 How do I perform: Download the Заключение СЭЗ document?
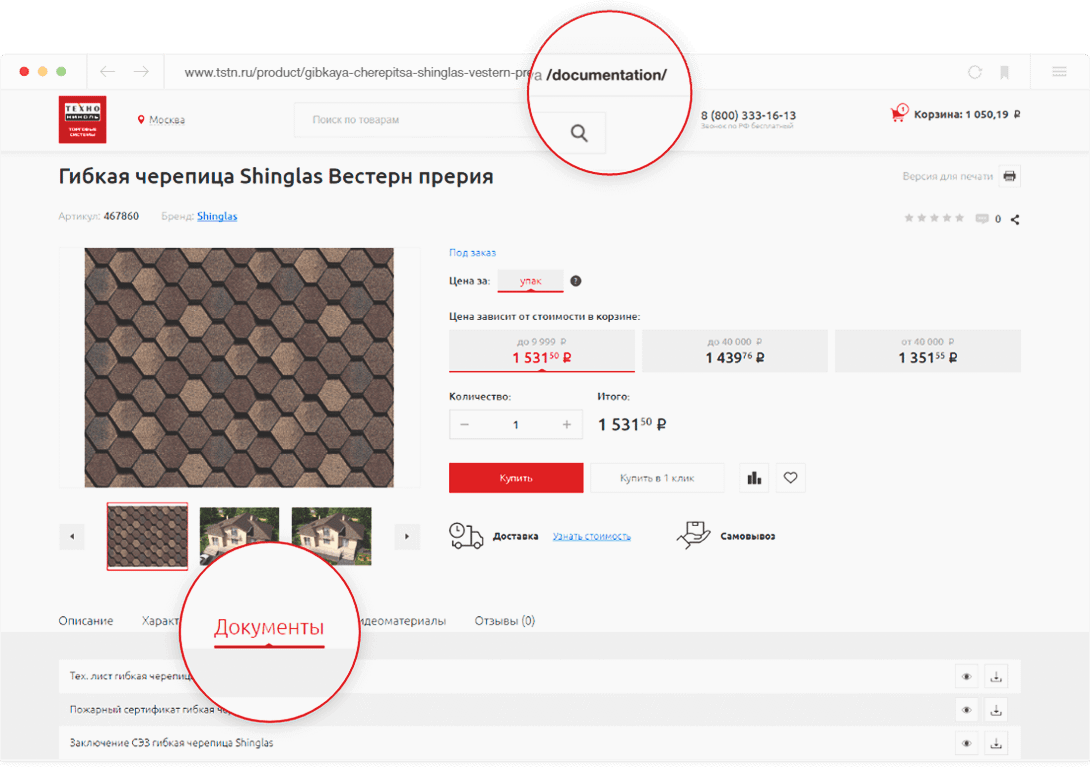pyautogui.click(x=996, y=743)
